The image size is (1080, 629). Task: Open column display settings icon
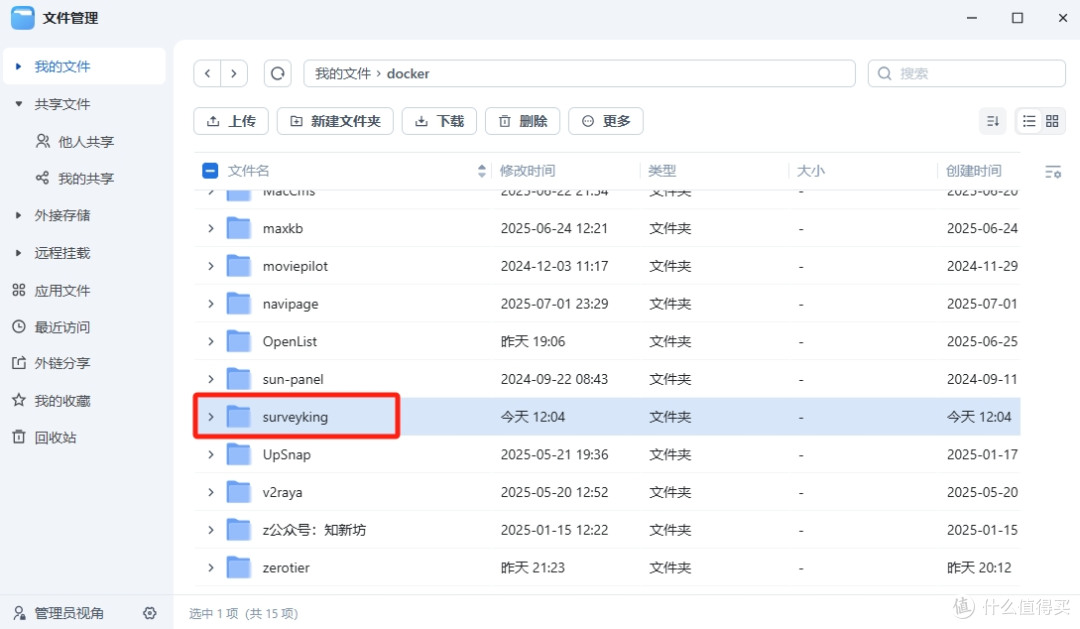[x=1054, y=171]
